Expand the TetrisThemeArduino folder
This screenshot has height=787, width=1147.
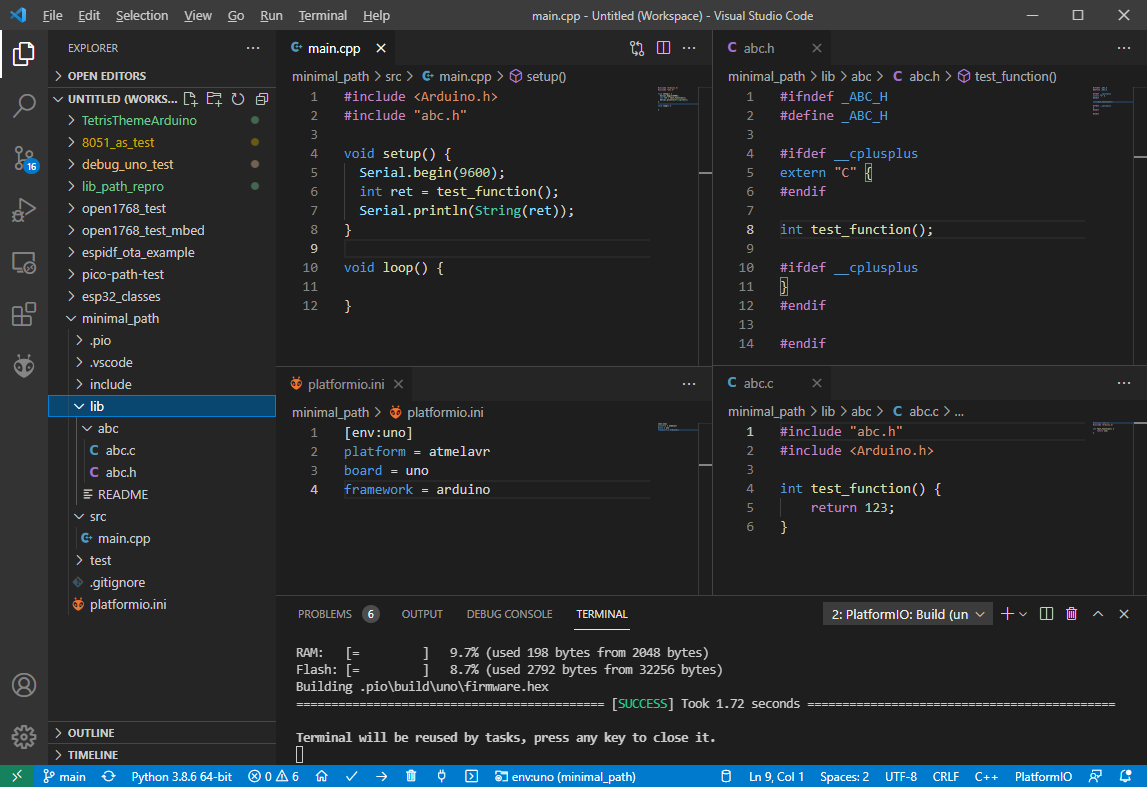pyautogui.click(x=139, y=120)
